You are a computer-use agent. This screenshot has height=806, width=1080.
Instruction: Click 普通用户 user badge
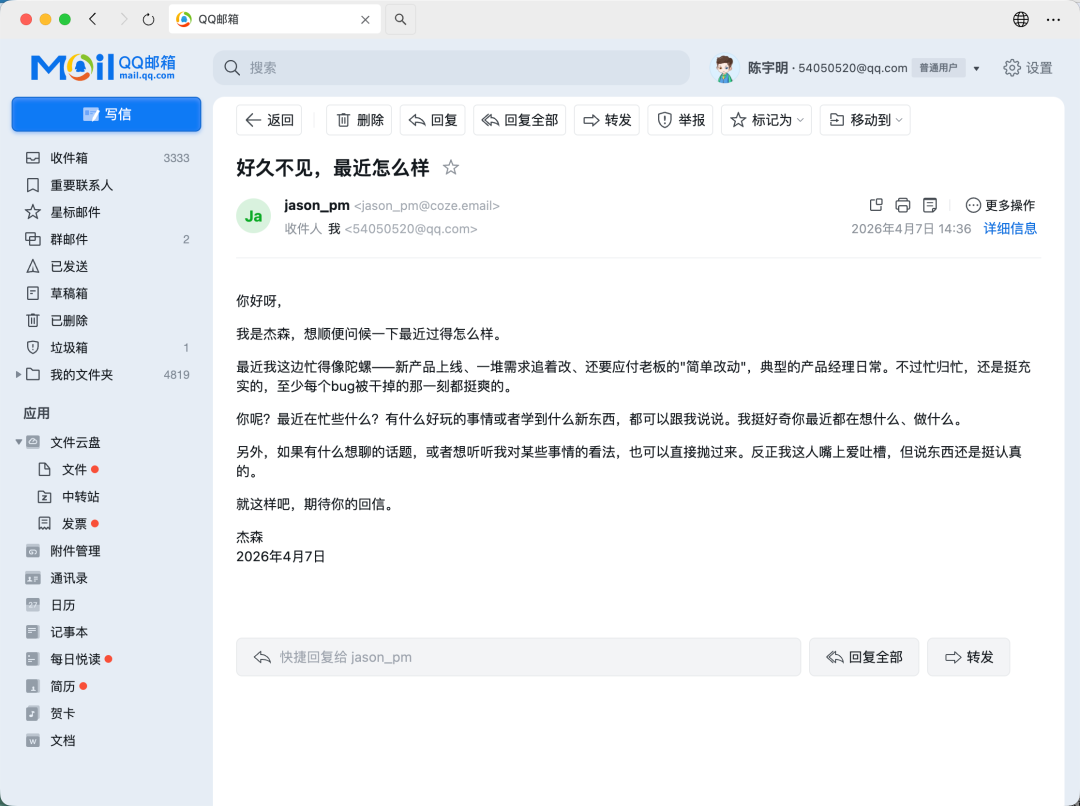coord(938,68)
